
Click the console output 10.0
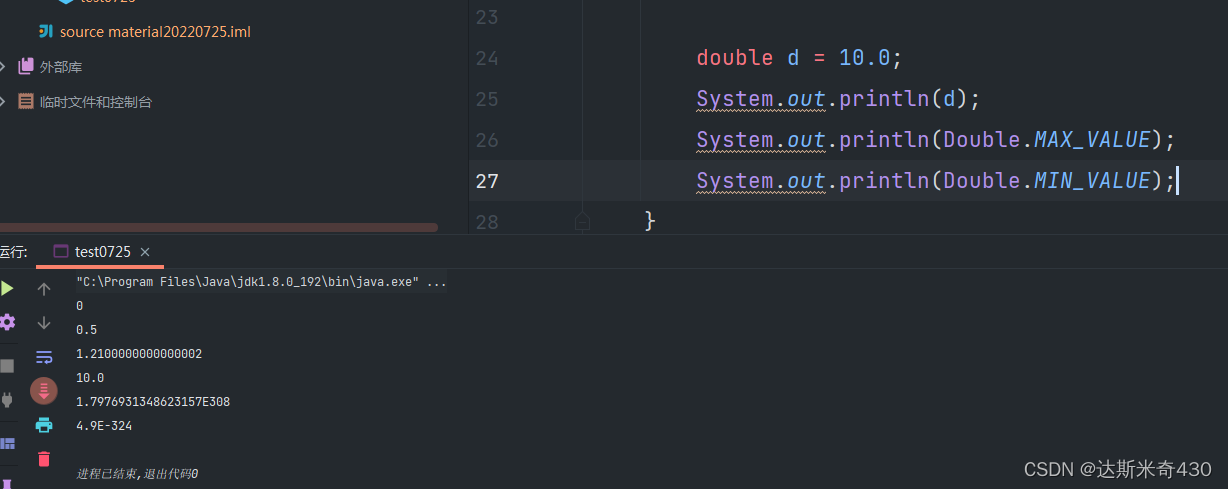(x=90, y=378)
